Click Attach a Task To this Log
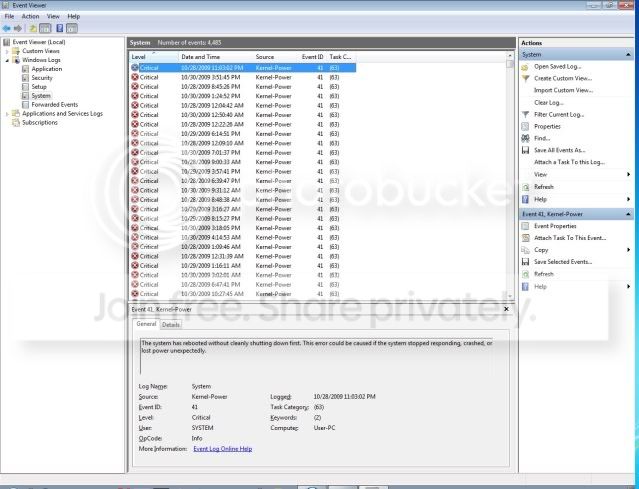Image resolution: width=639 pixels, height=489 pixels. click(569, 162)
